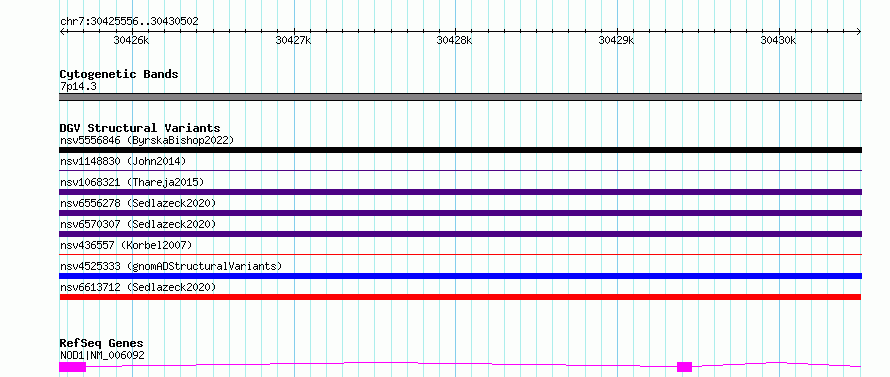Select the purple nsv1068321 variant bar
The width and height of the screenshot is (890, 377).
pyautogui.click(x=460, y=192)
